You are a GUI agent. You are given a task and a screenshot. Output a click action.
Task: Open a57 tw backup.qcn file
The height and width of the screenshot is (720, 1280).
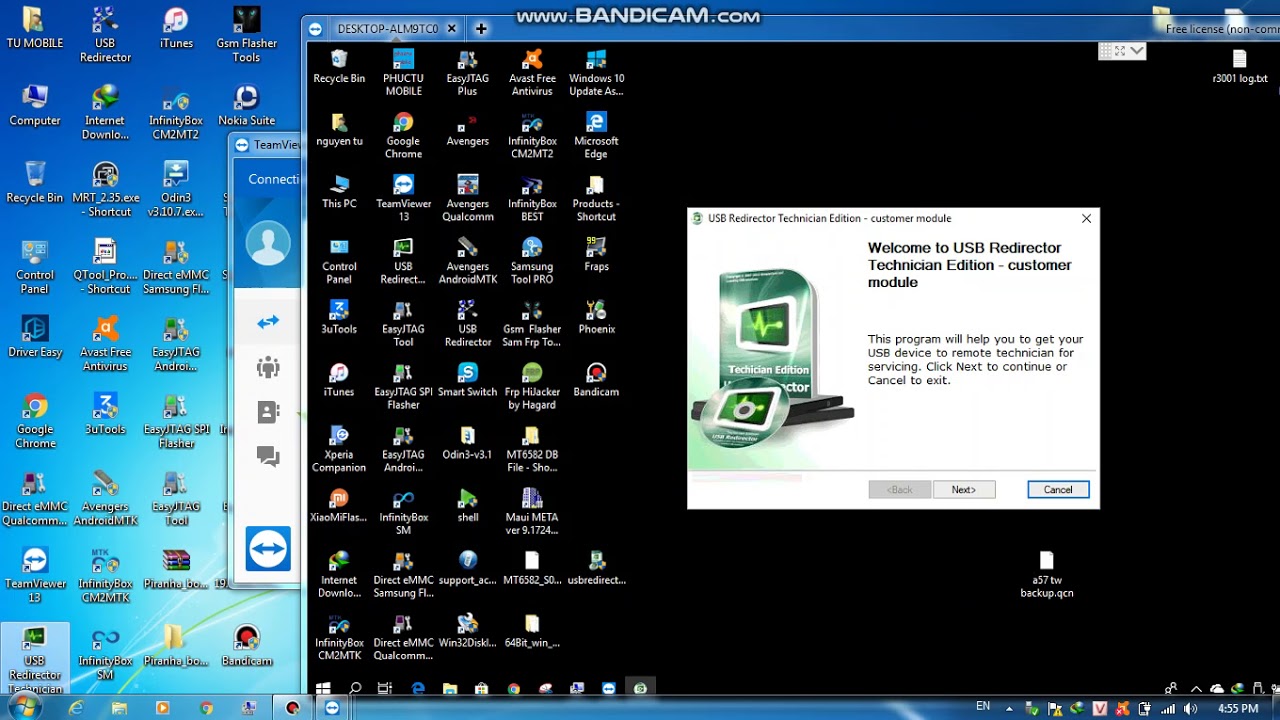point(1046,575)
